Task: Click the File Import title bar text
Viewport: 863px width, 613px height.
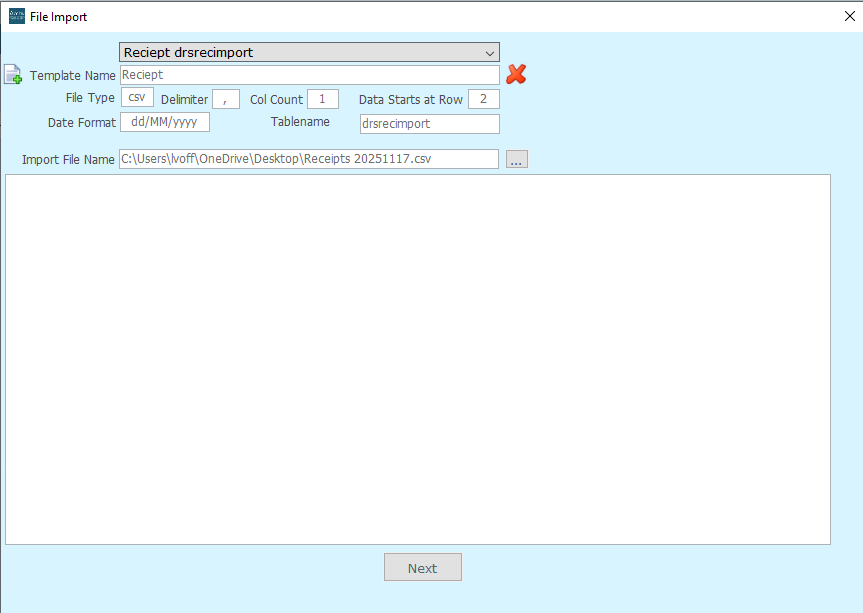Action: (x=58, y=16)
